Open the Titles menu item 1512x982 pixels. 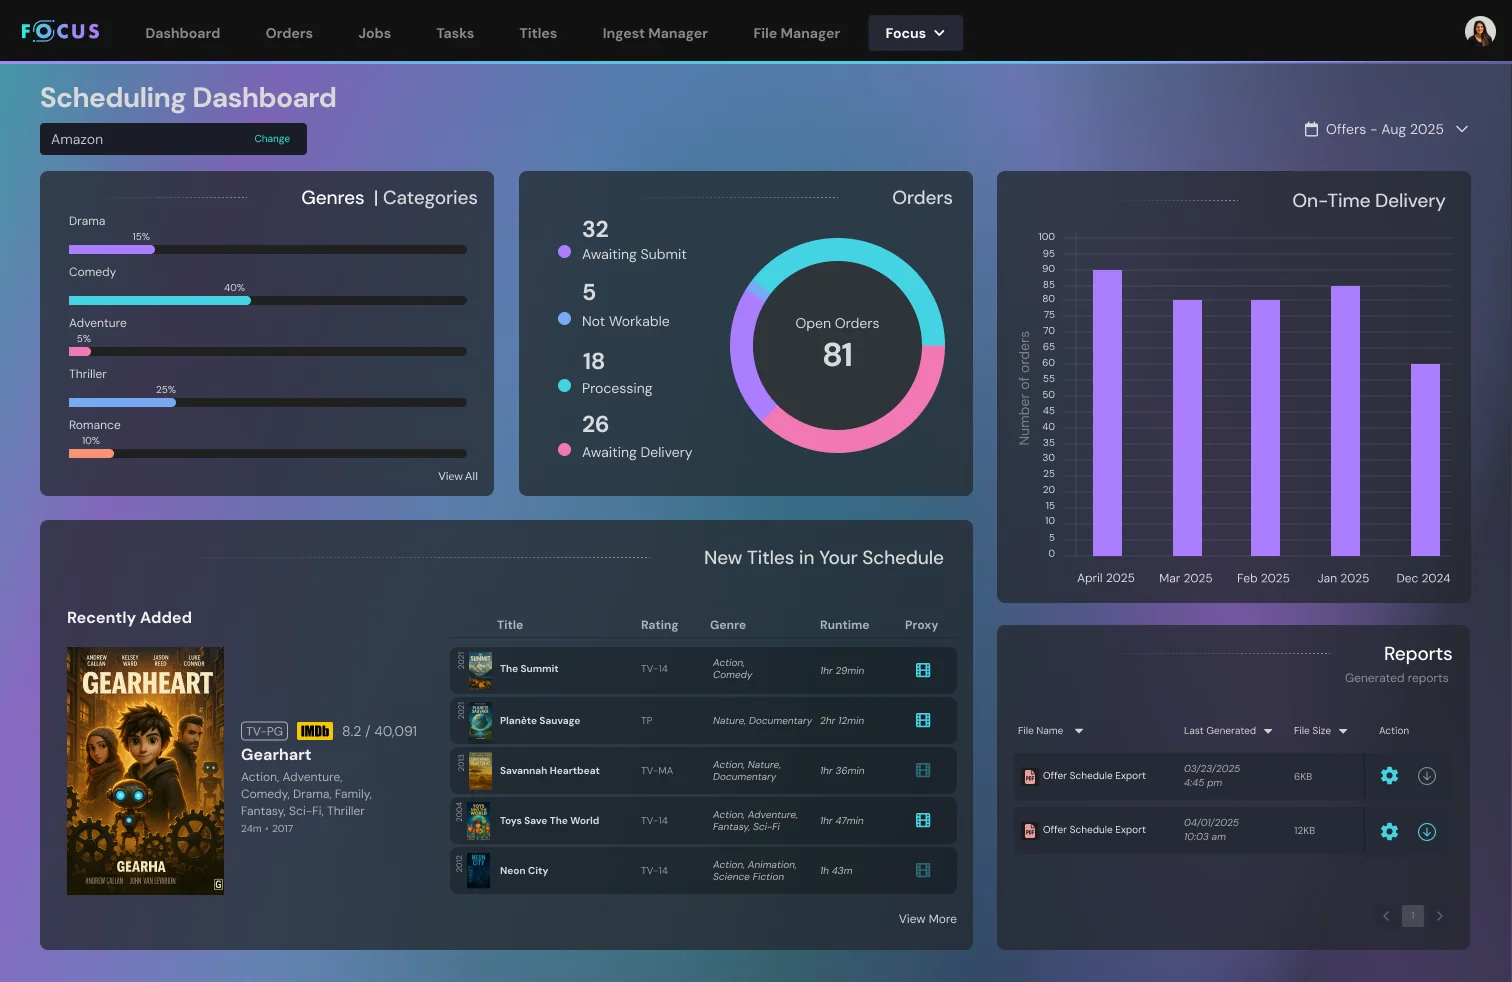click(x=538, y=33)
